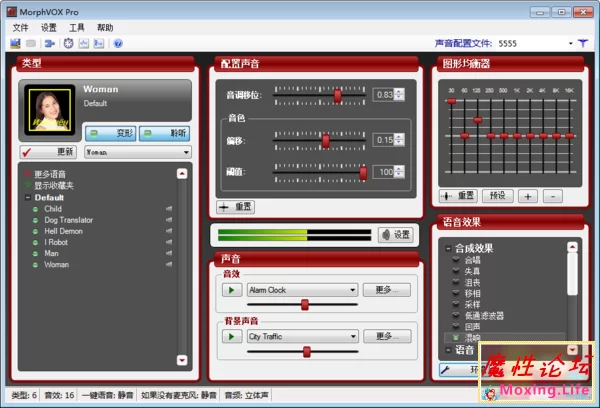Enable the 低通滤波器 low-pass filter effect
The height and width of the screenshot is (408, 600).
click(x=456, y=315)
